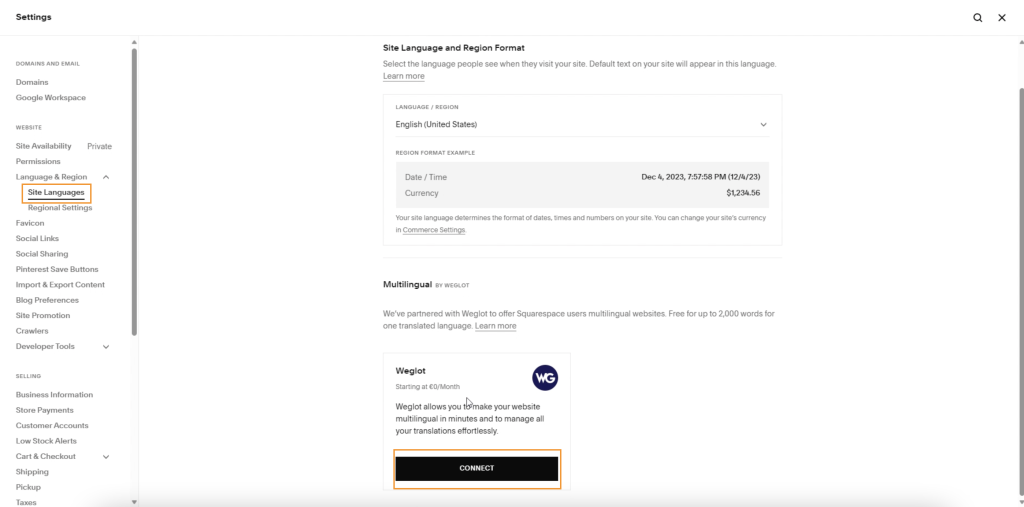Expand the Cart & Checkout section
The image size is (1024, 507).
point(106,457)
